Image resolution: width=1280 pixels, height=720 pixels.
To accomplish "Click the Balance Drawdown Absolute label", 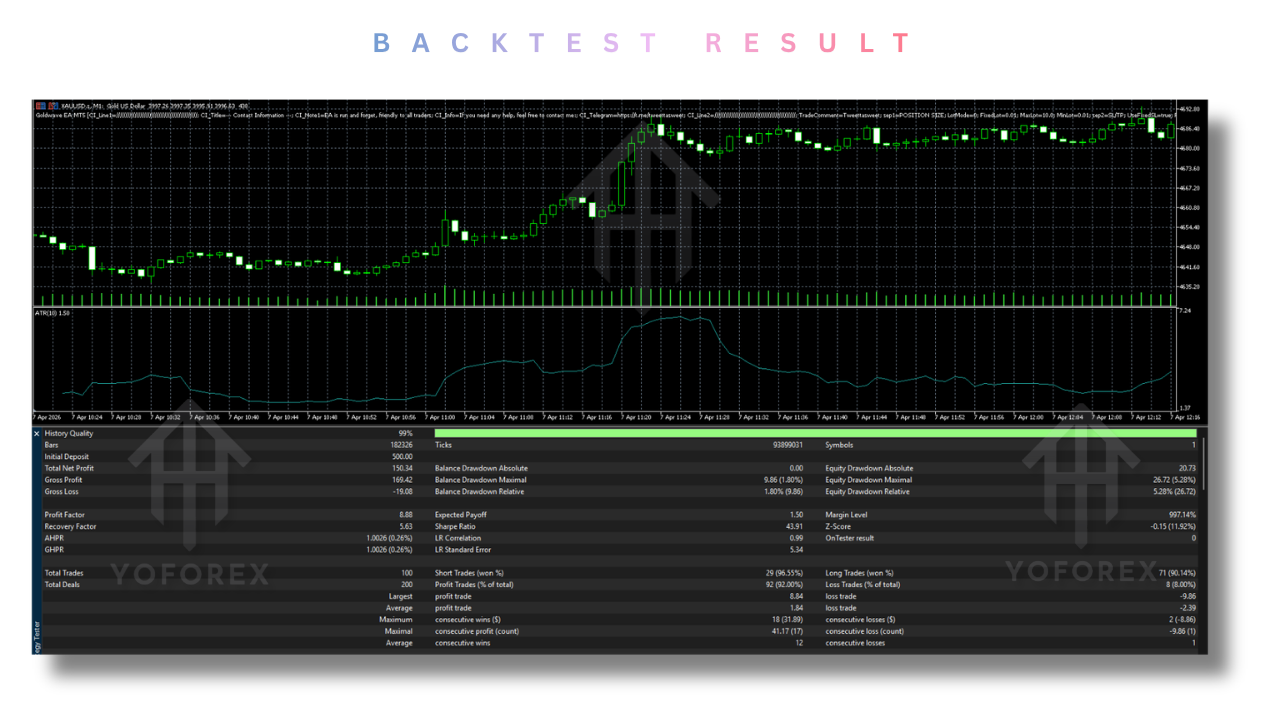I will (x=481, y=468).
